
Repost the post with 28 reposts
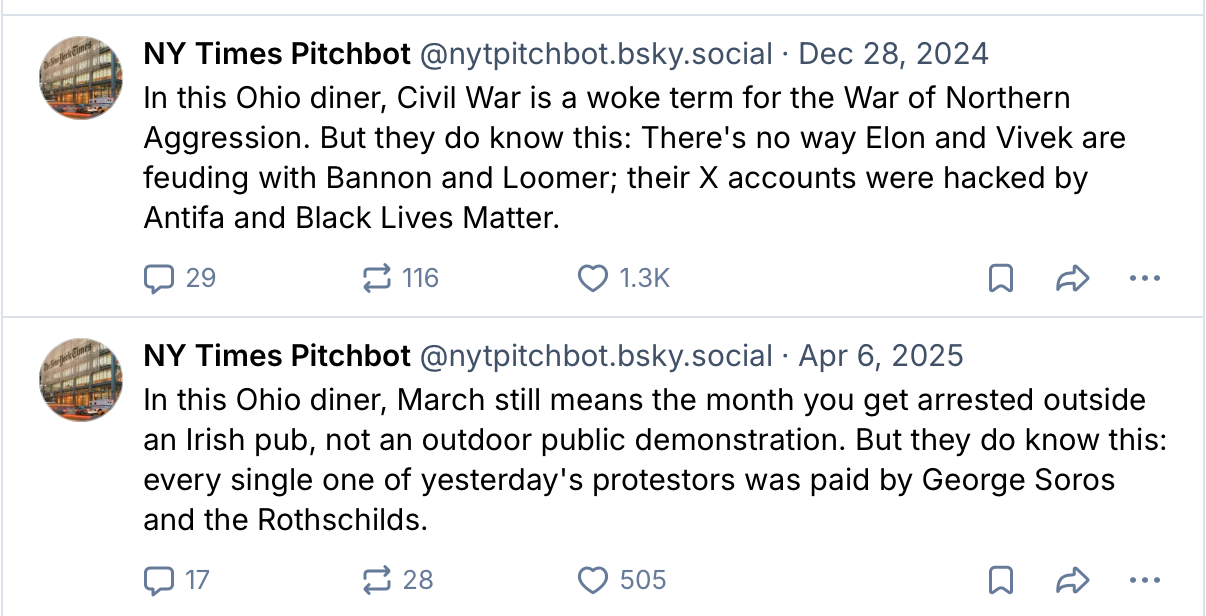376,580
